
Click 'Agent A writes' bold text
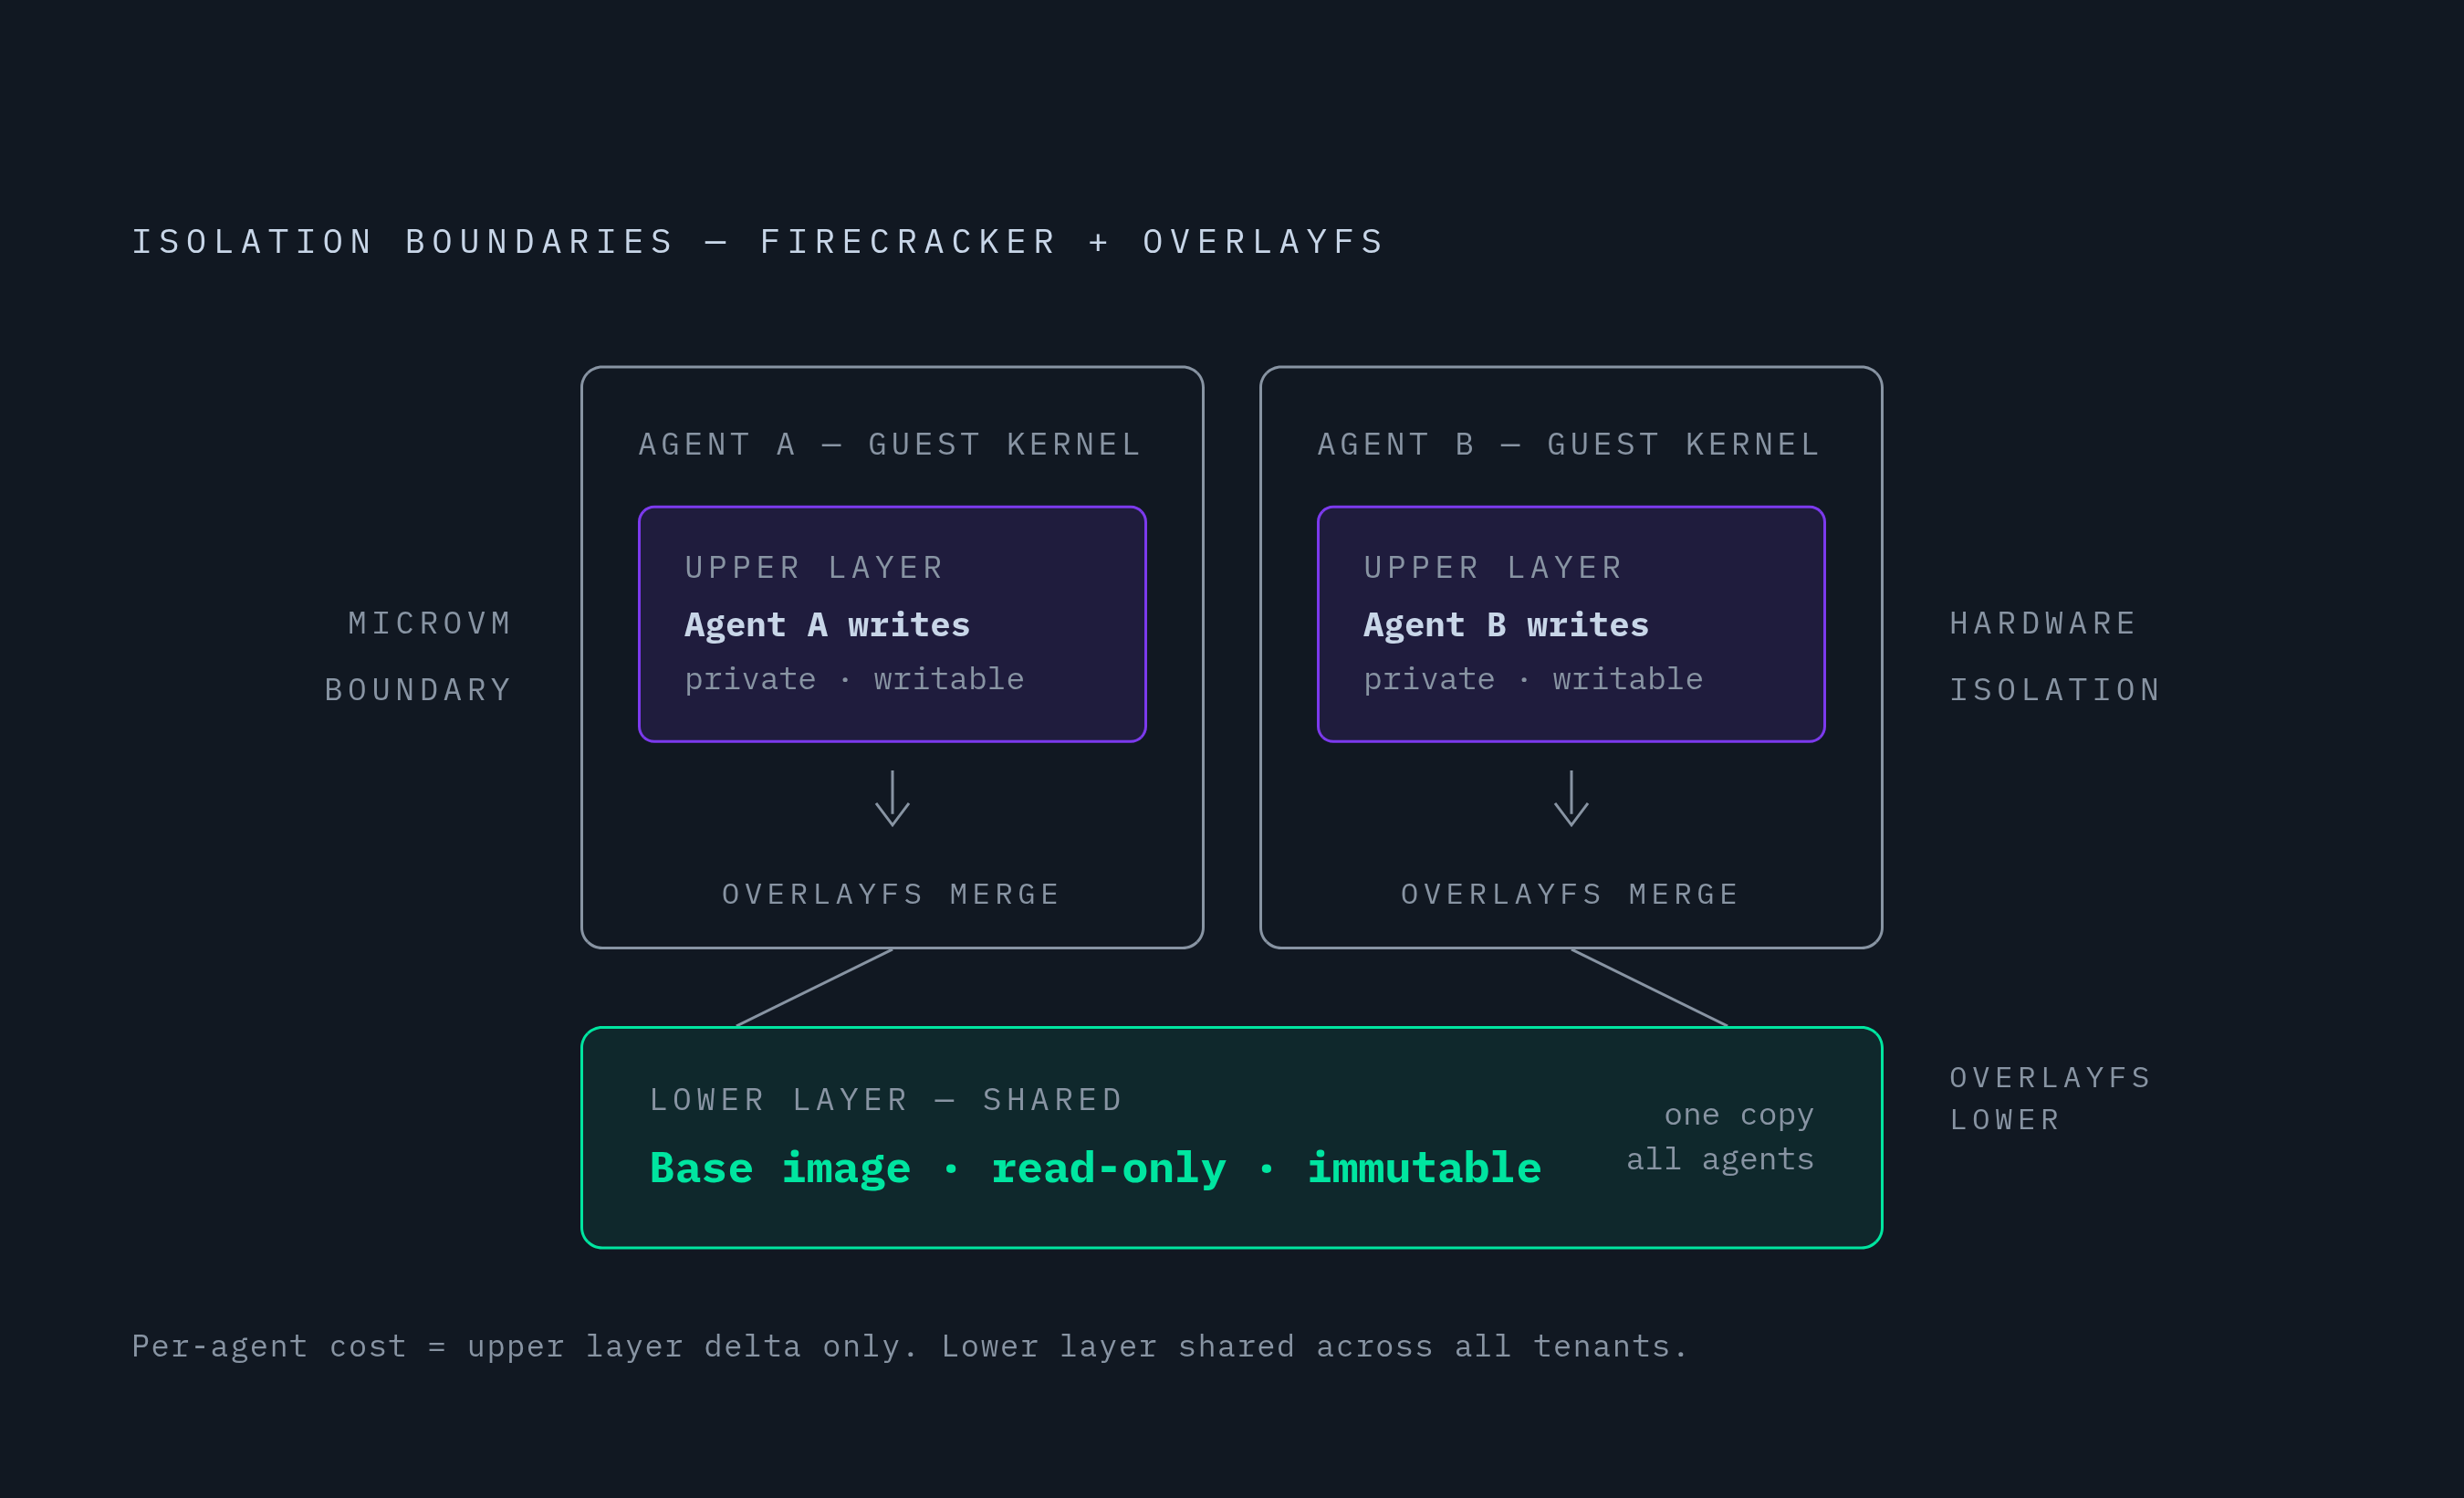pos(827,625)
